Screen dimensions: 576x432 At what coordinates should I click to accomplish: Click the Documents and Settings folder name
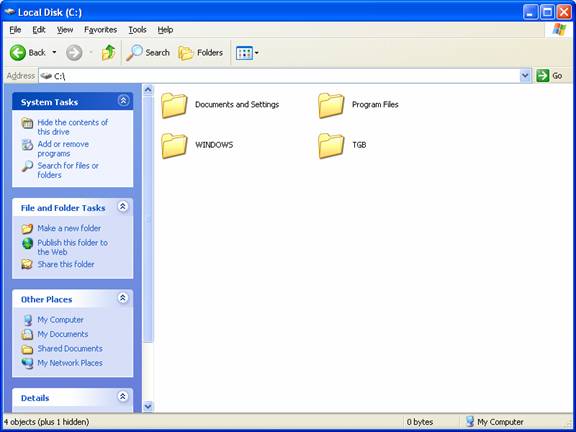[237, 105]
